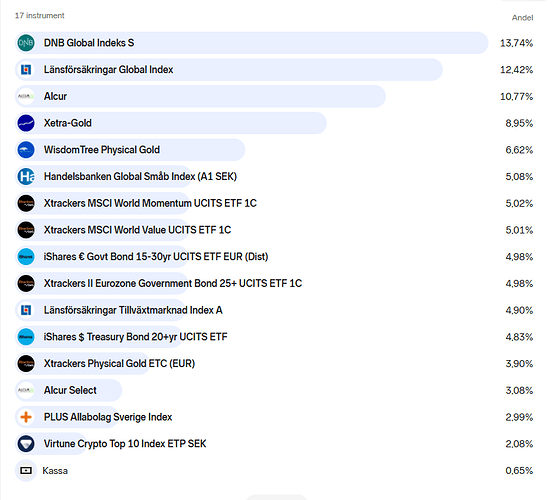Click the Handelsbanken Global Småb Index logo
The image size is (556, 500).
tap(26, 176)
